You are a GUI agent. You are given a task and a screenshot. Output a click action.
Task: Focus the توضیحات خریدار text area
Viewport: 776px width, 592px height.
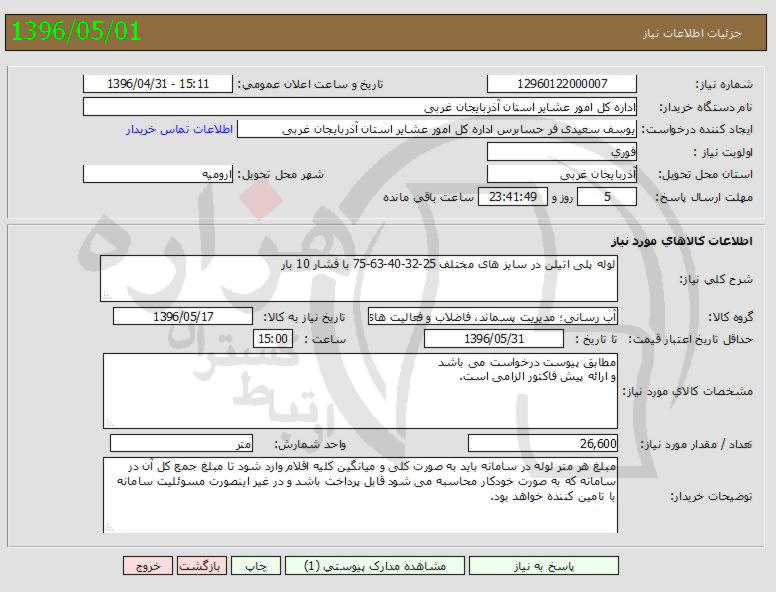click(x=360, y=494)
